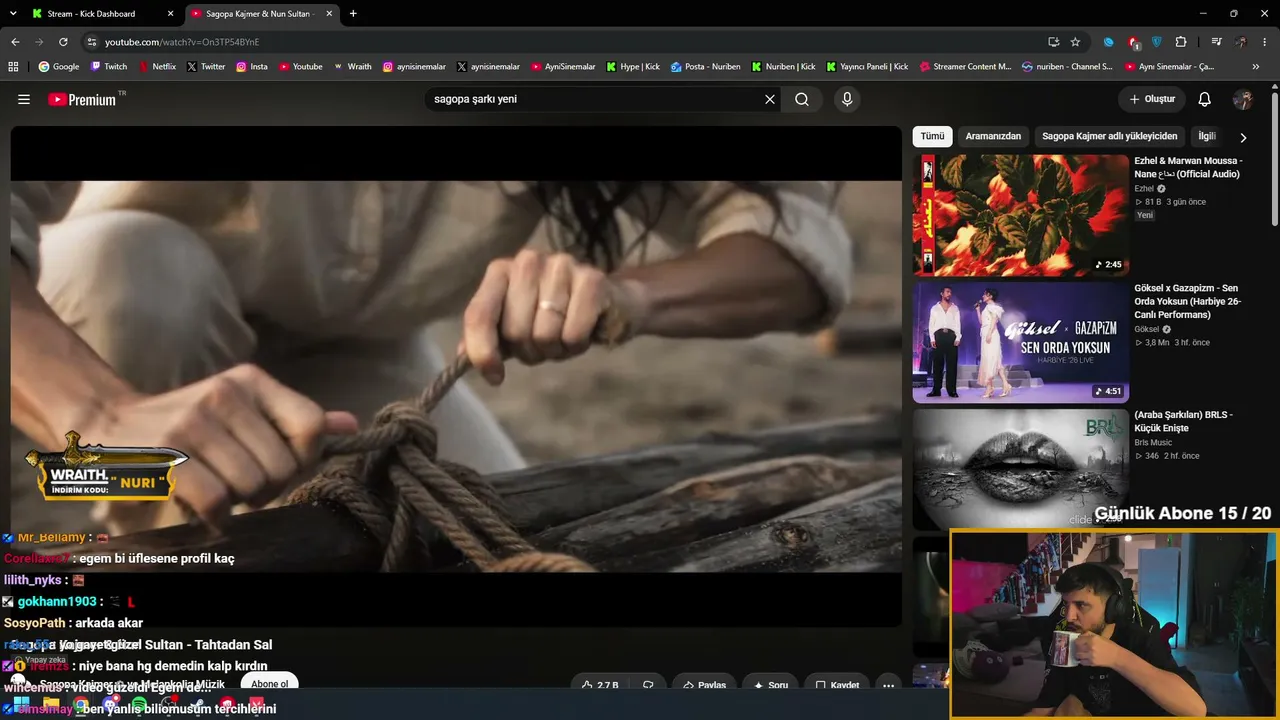Open the media control music icon
Viewport: 1280px width, 720px height.
(x=1216, y=42)
